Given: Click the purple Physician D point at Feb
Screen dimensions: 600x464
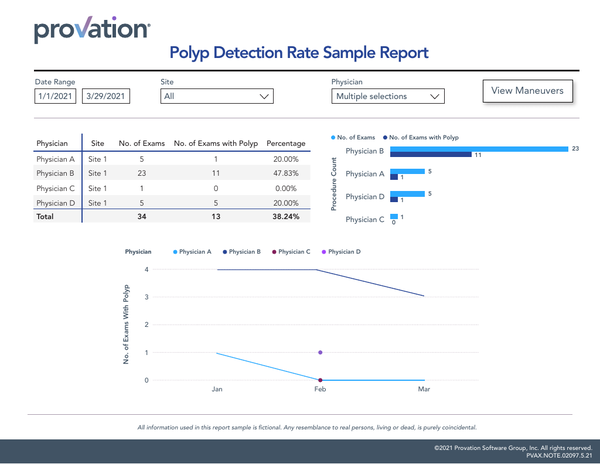Looking at the screenshot, I should tap(320, 353).
